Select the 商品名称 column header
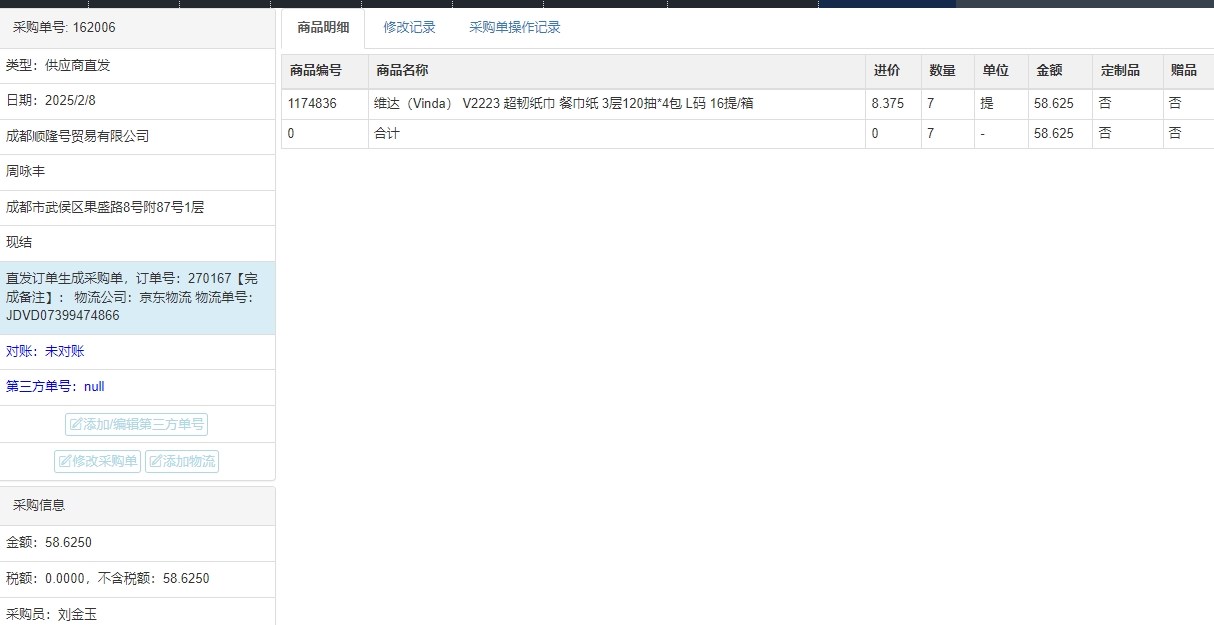 point(617,71)
